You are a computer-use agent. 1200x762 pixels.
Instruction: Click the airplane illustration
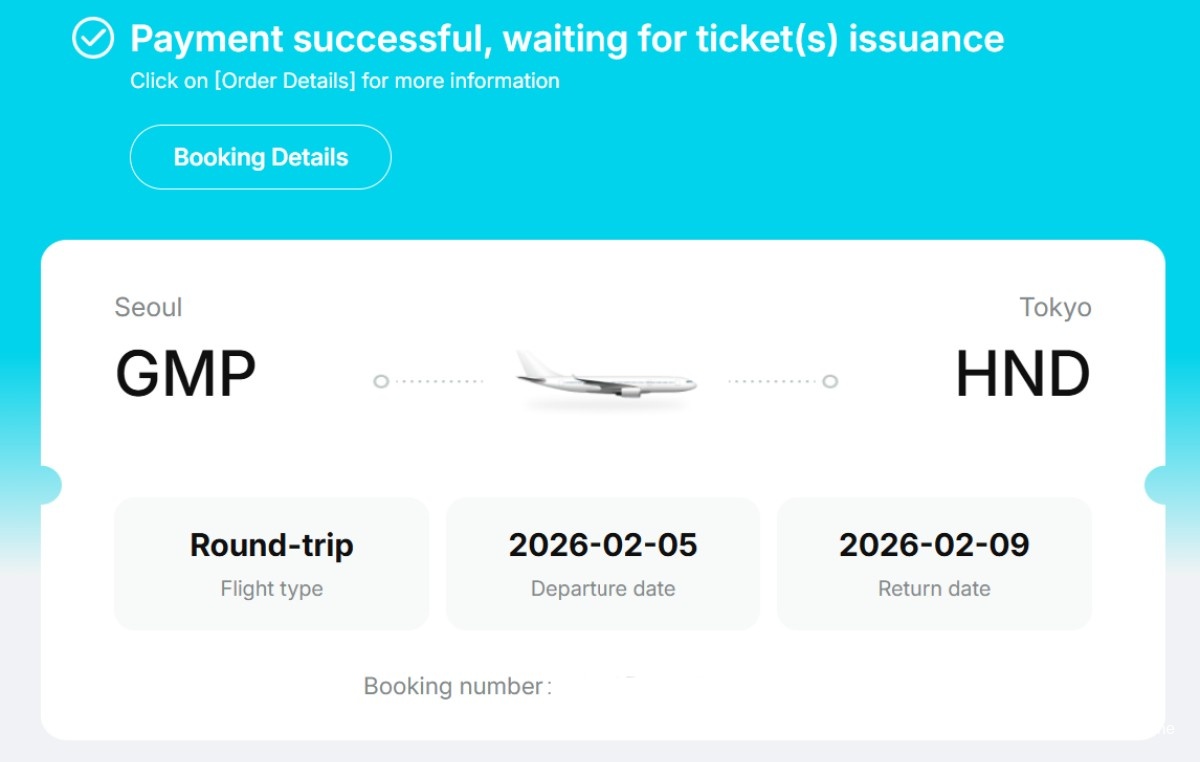(605, 381)
